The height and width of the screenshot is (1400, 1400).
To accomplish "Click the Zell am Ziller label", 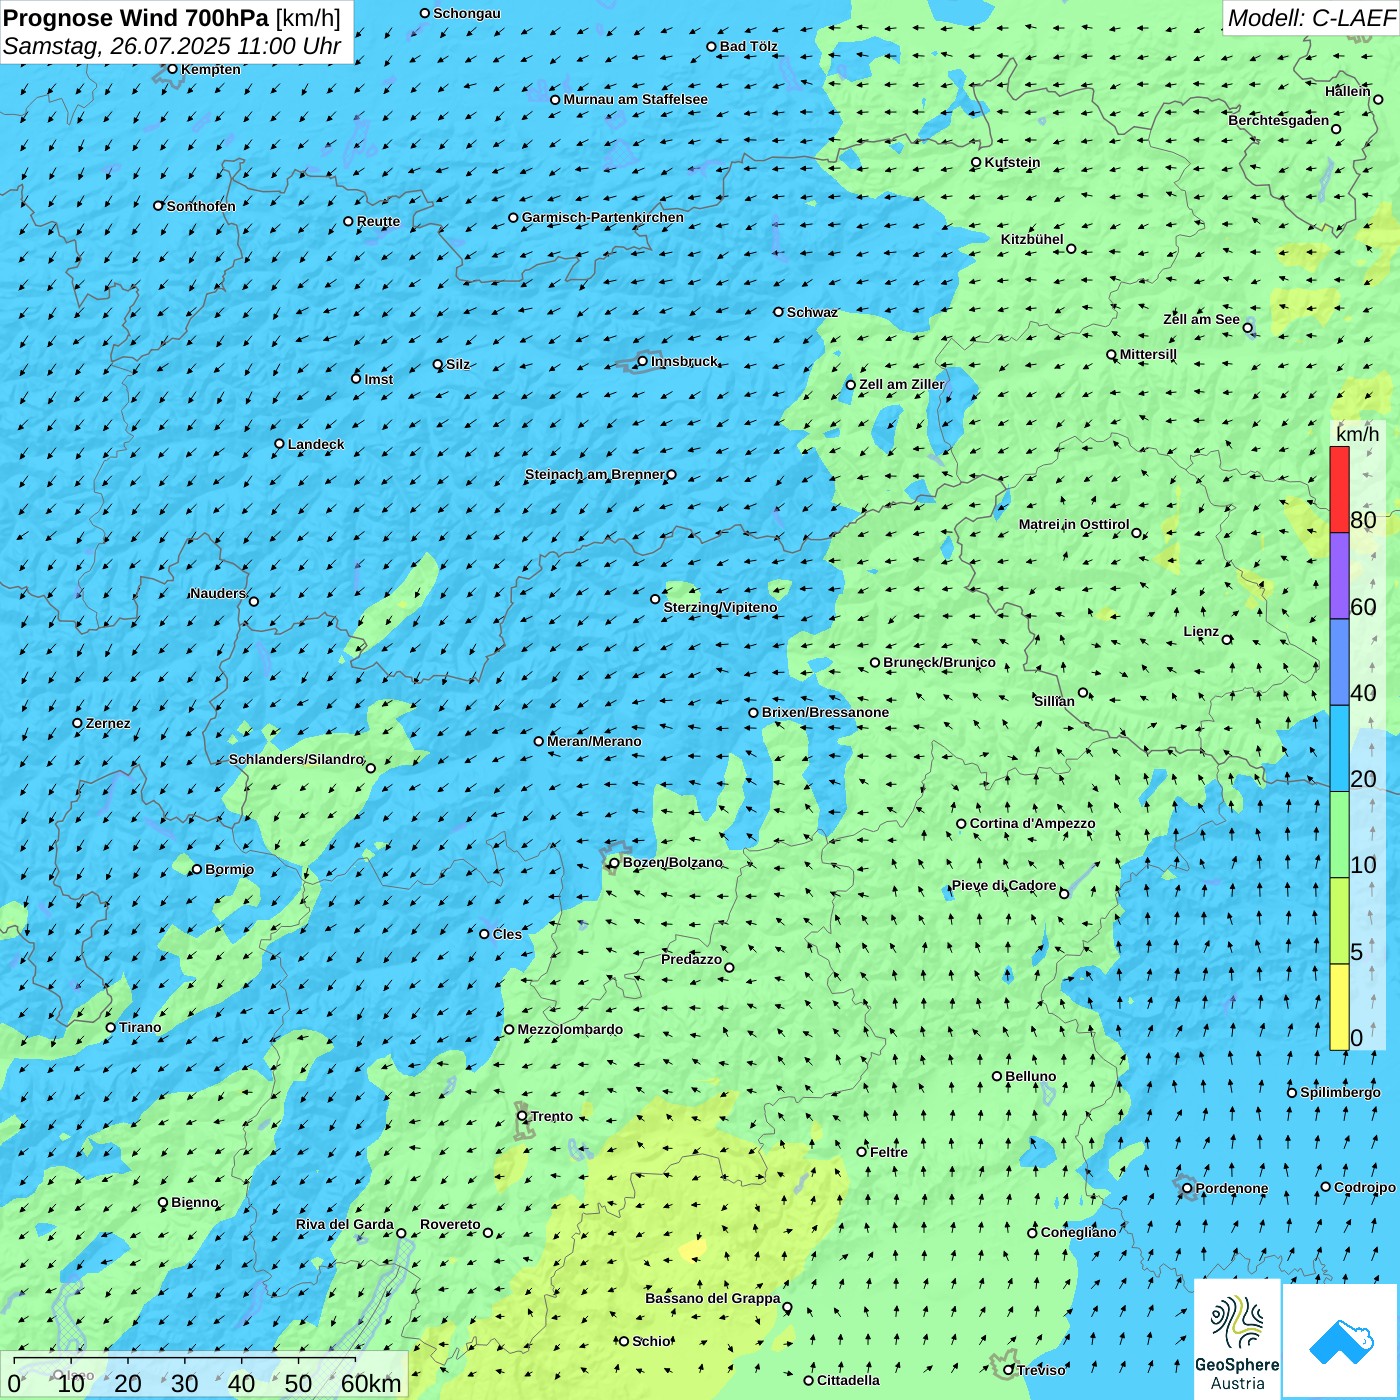I will tap(901, 384).
